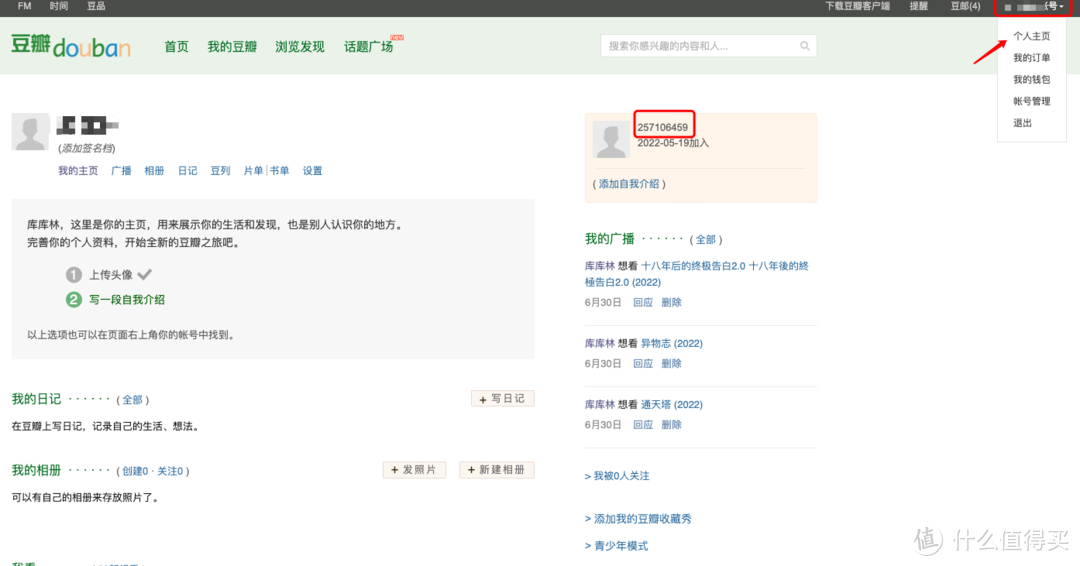Click the search magnifier icon
This screenshot has height=566, width=1080.
805,46
